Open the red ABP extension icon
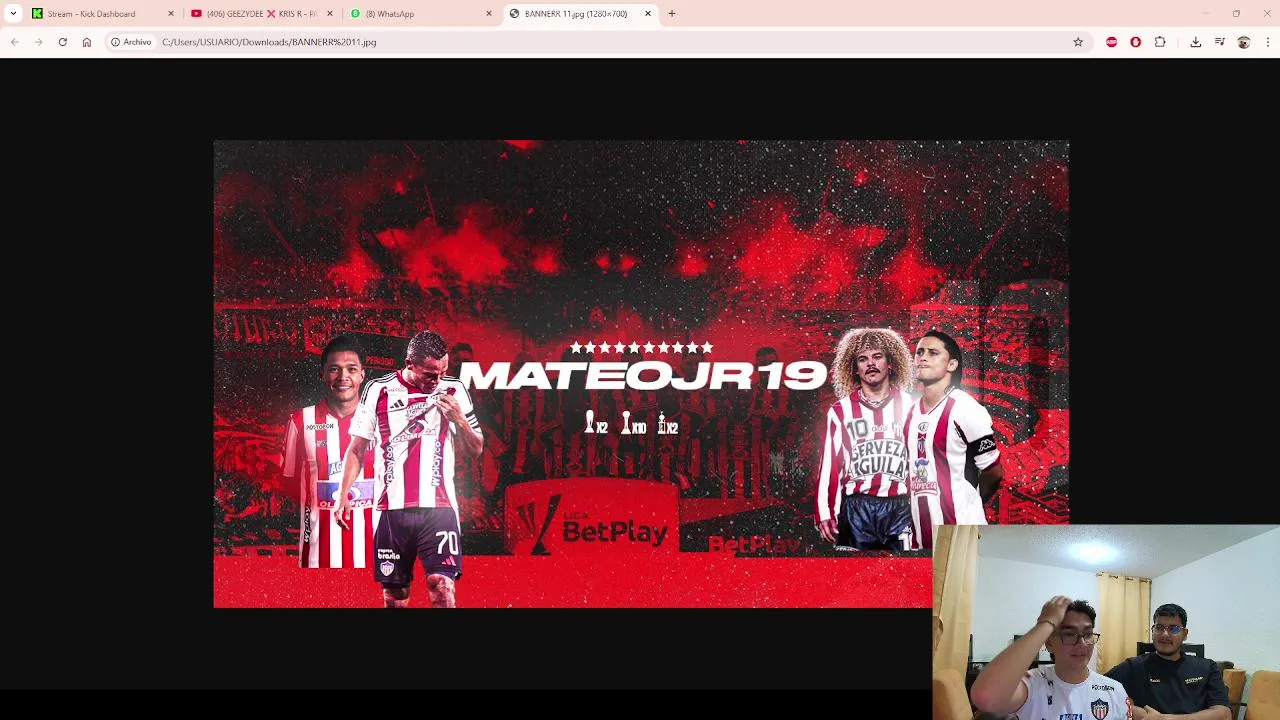The width and height of the screenshot is (1280, 720). [1111, 42]
